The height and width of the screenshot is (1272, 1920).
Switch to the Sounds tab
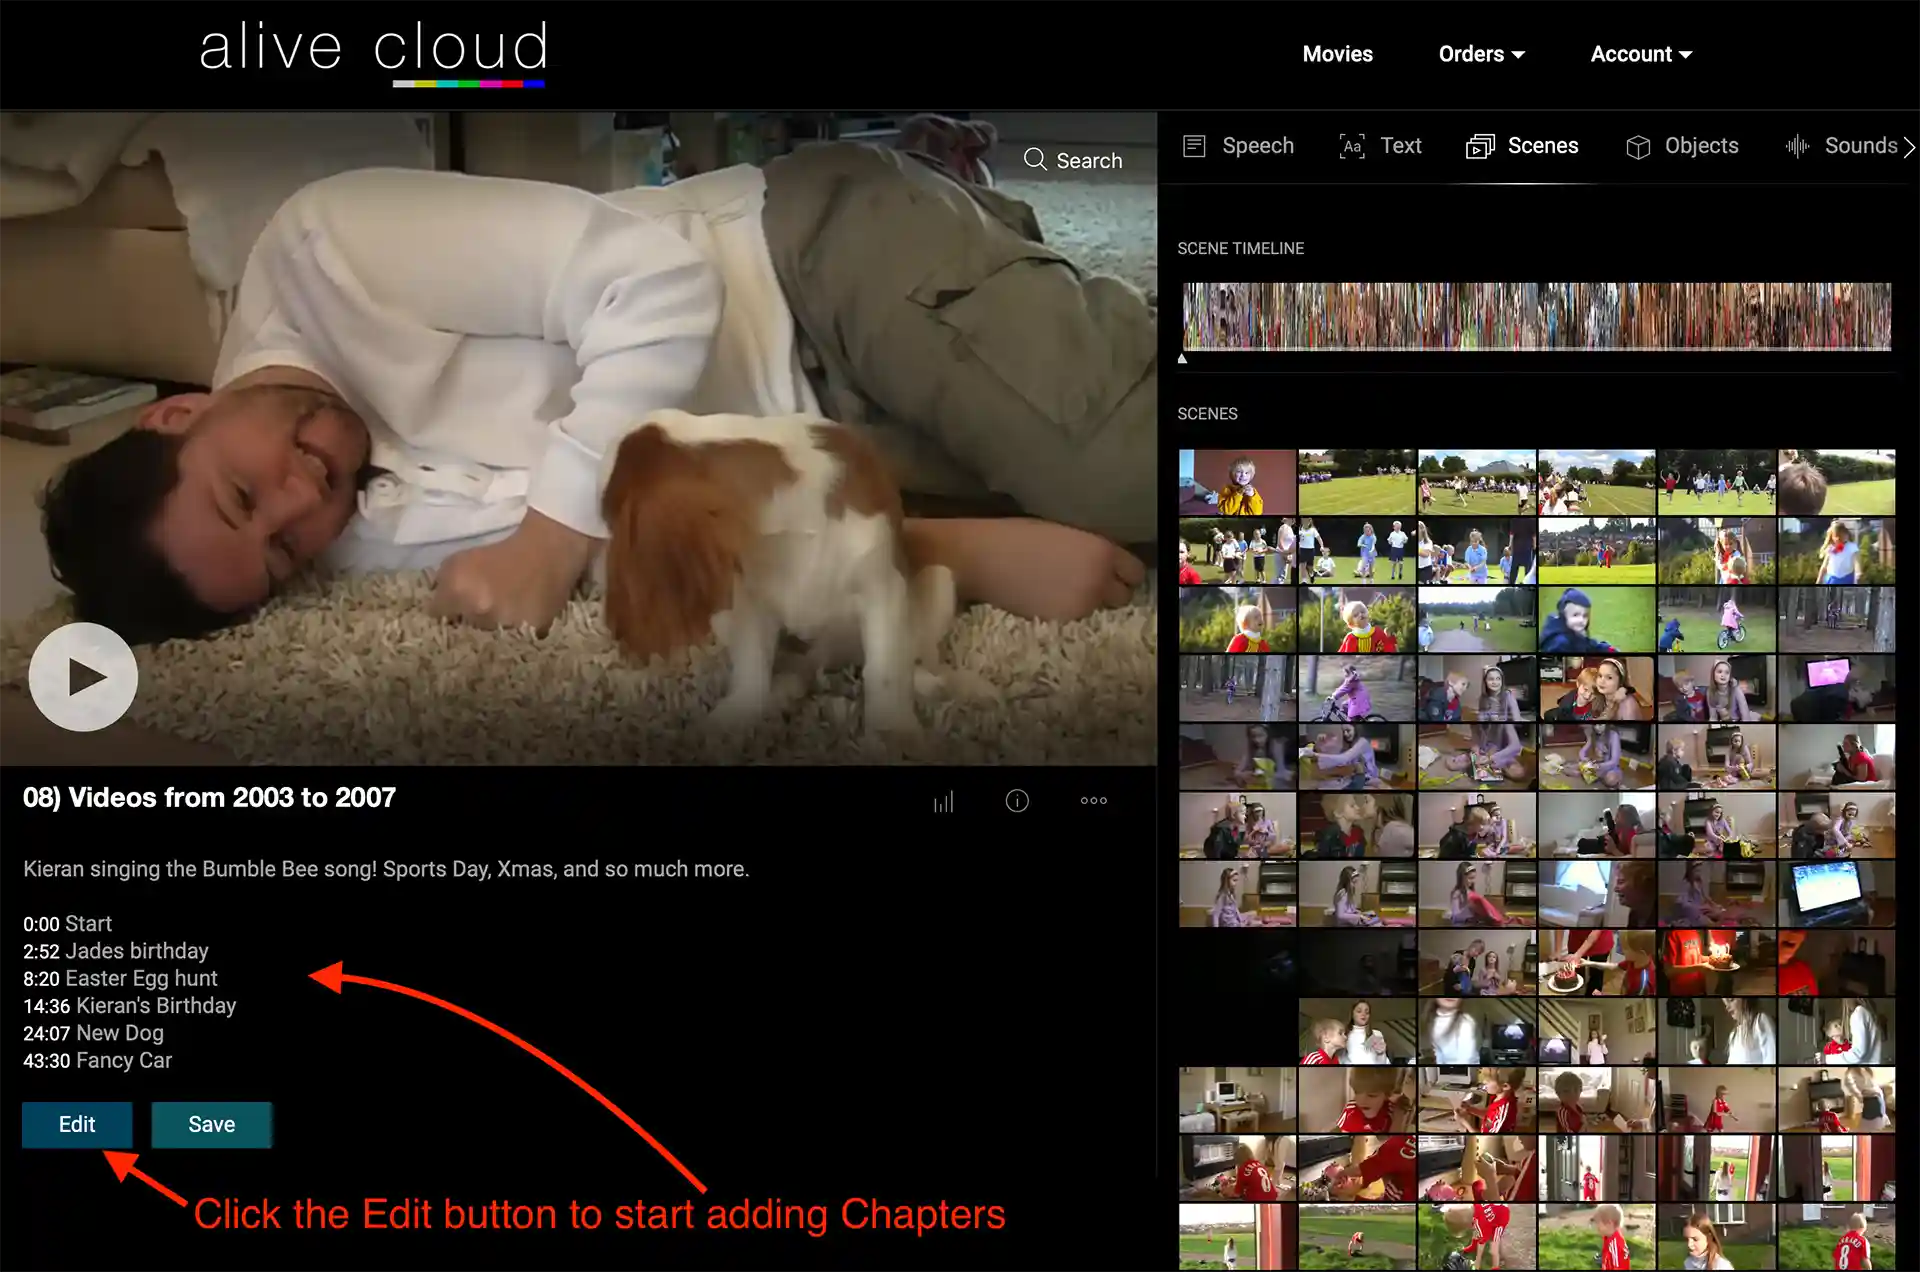(1841, 146)
